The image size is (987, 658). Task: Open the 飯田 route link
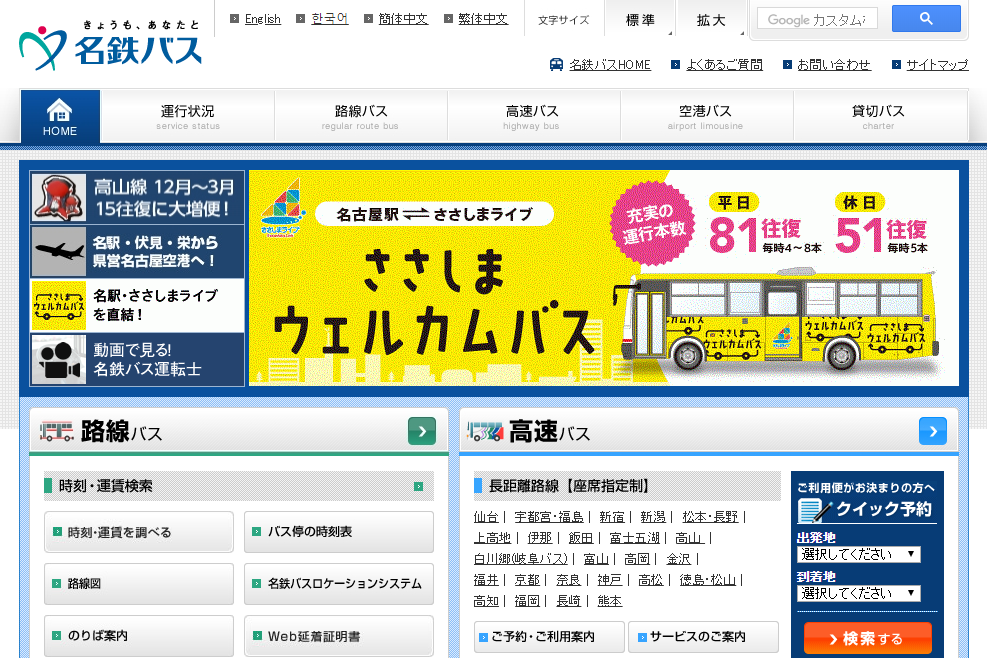click(x=580, y=538)
